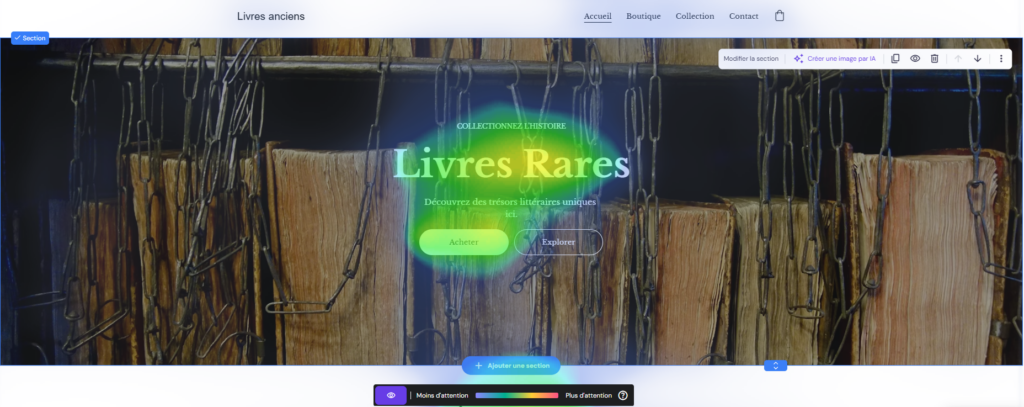Screen dimensions: 1024x407
Task: Click Ajouter une section button
Action: [x=511, y=366]
